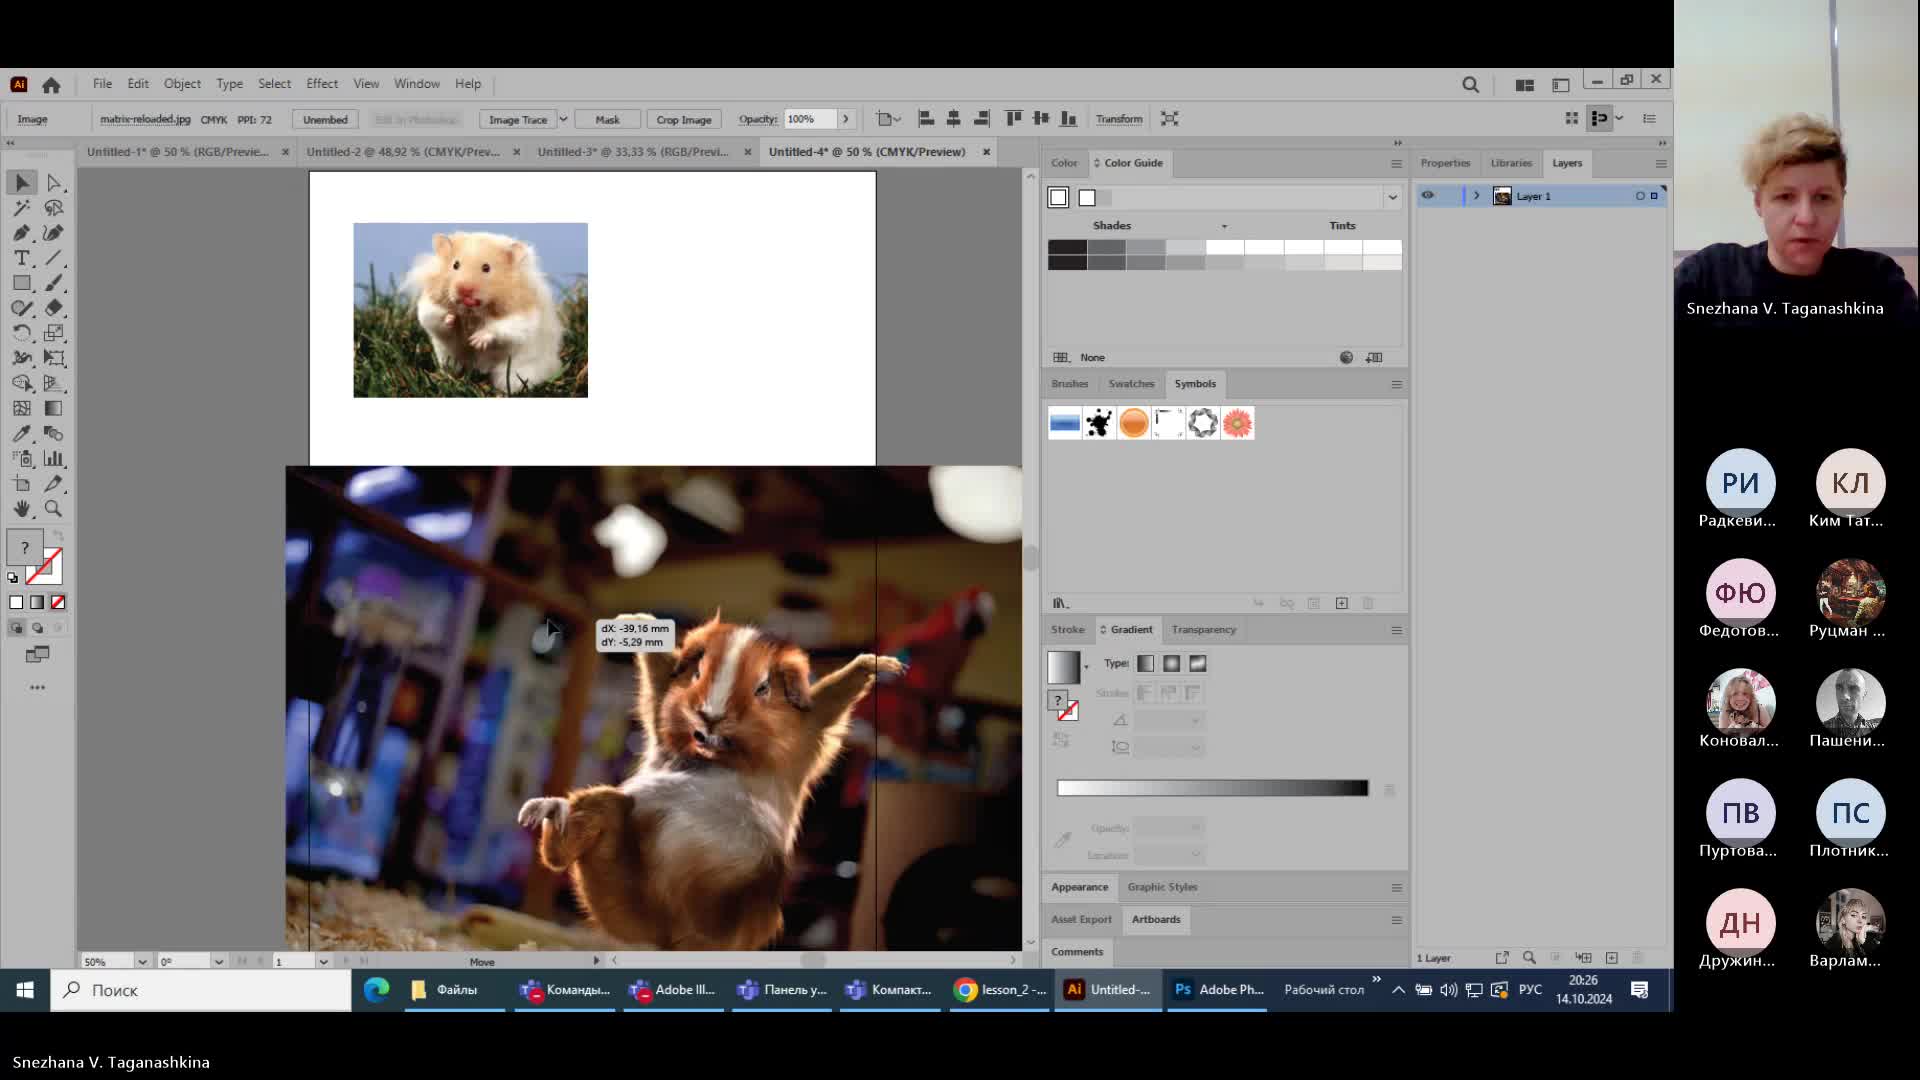Image resolution: width=1920 pixels, height=1080 pixels.
Task: Click the Opacity value field
Action: point(810,119)
